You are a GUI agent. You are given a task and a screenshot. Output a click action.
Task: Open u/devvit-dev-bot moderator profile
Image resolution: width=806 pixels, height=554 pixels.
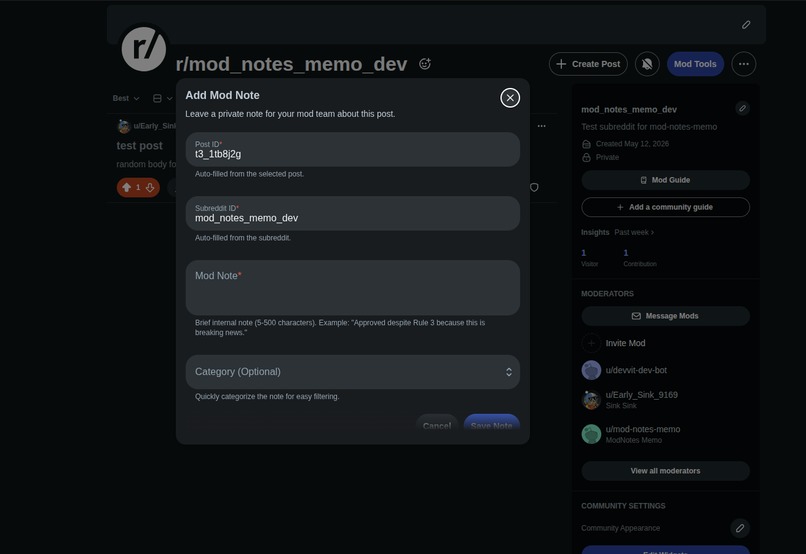click(x=636, y=370)
